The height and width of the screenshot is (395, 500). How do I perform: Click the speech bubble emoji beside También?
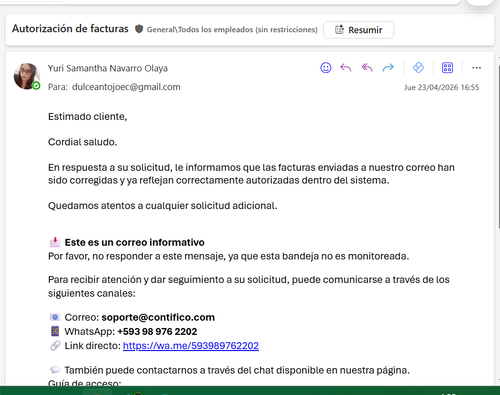(55, 370)
